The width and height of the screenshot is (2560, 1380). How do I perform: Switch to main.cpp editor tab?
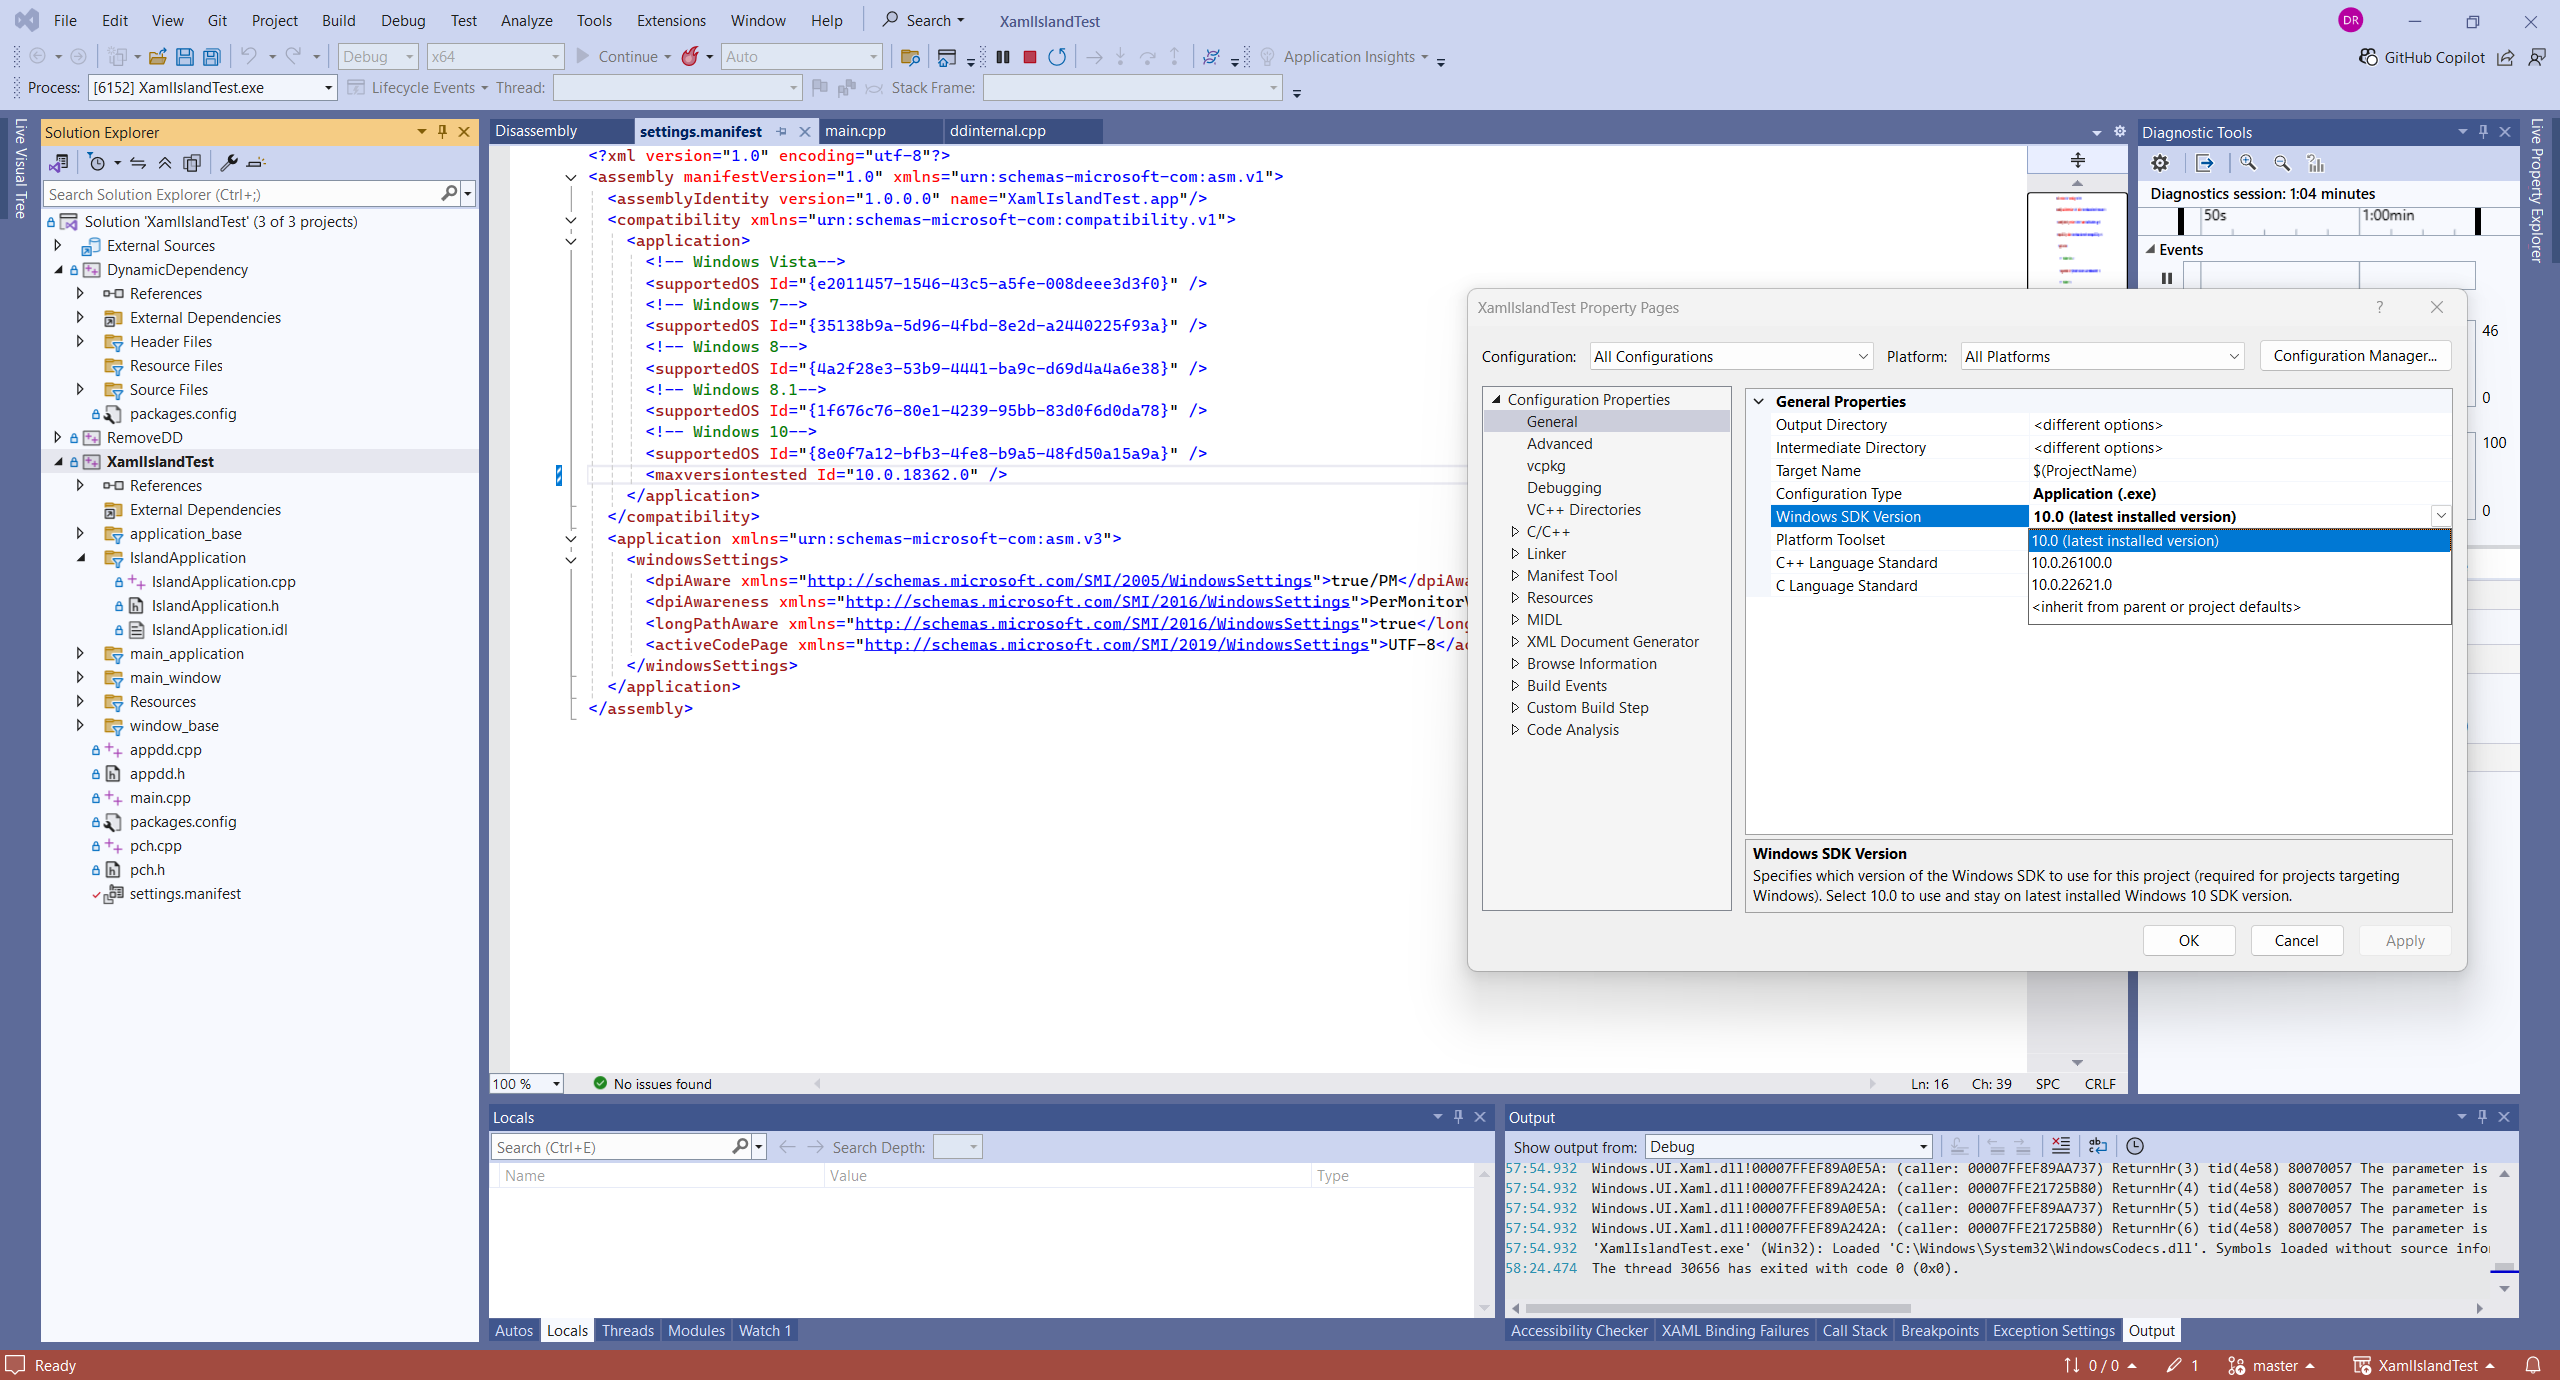point(855,131)
